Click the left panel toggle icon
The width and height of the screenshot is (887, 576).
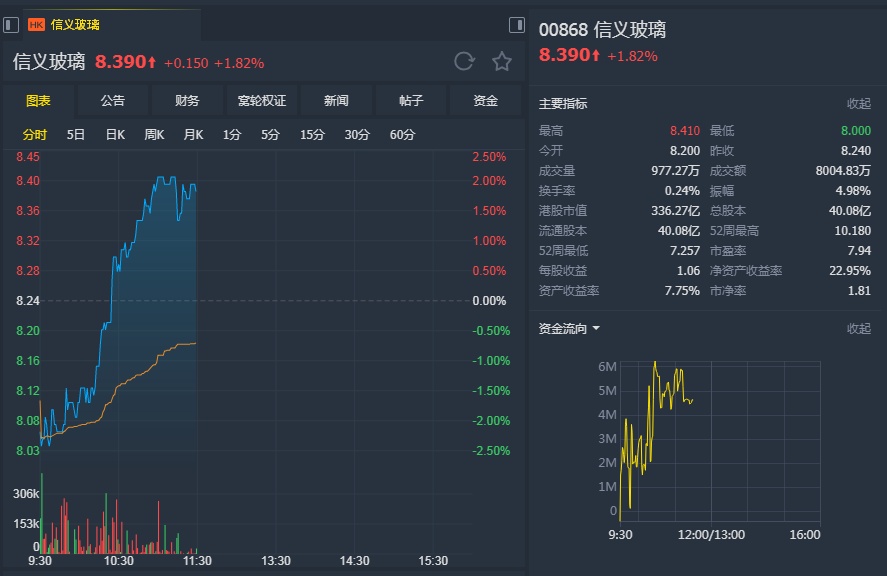pyautogui.click(x=11, y=25)
